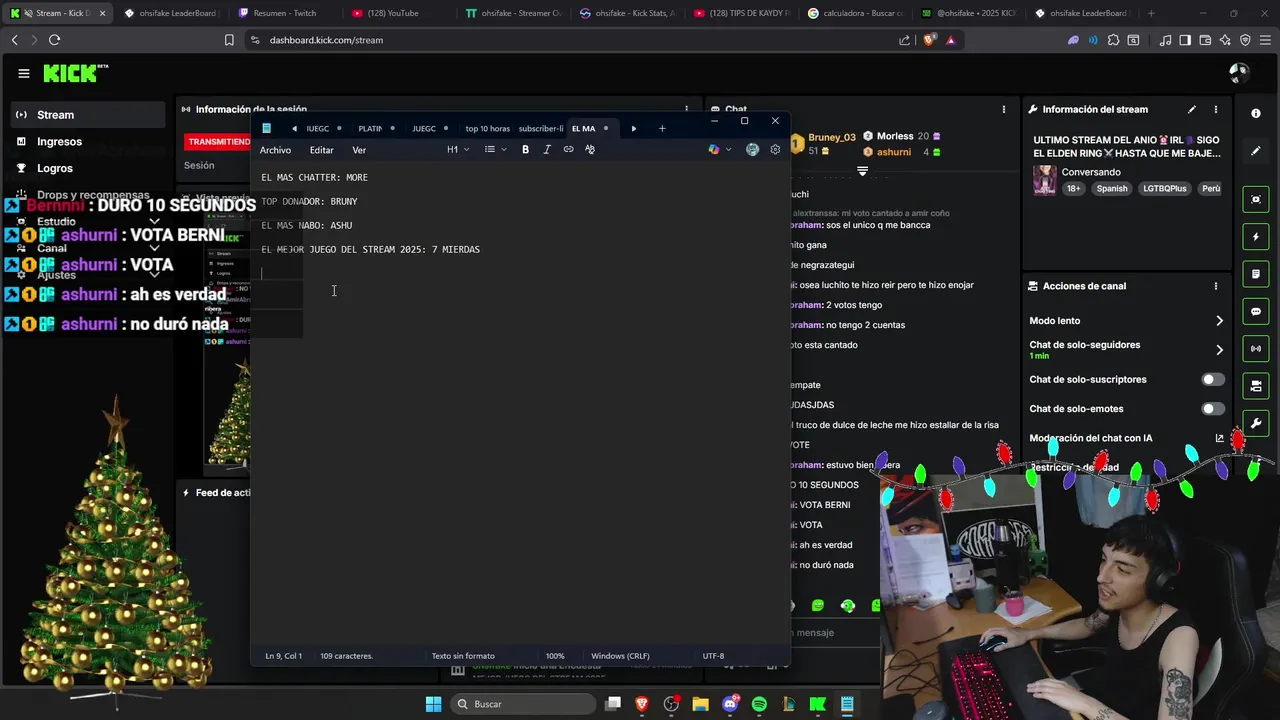1280x720 pixels.
Task: Click the wrench icon in right sidebar
Action: point(1256,423)
